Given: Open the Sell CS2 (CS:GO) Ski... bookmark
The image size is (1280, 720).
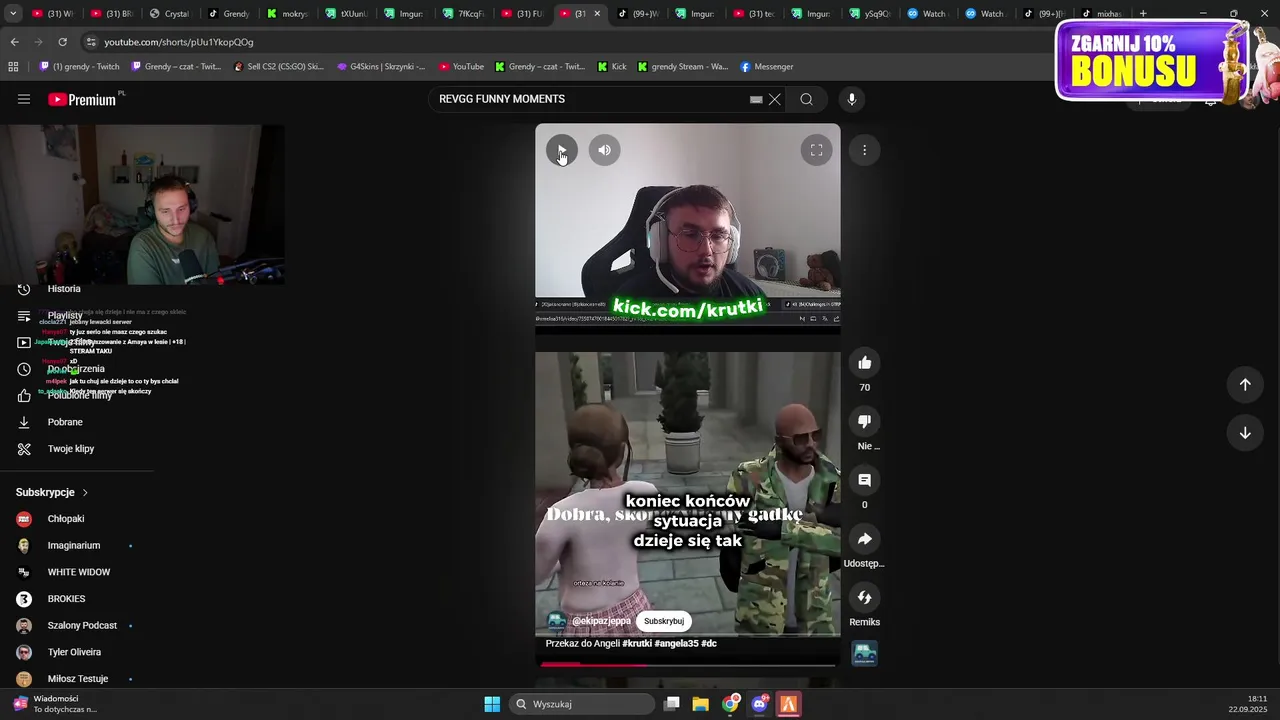Looking at the screenshot, I should point(278,67).
